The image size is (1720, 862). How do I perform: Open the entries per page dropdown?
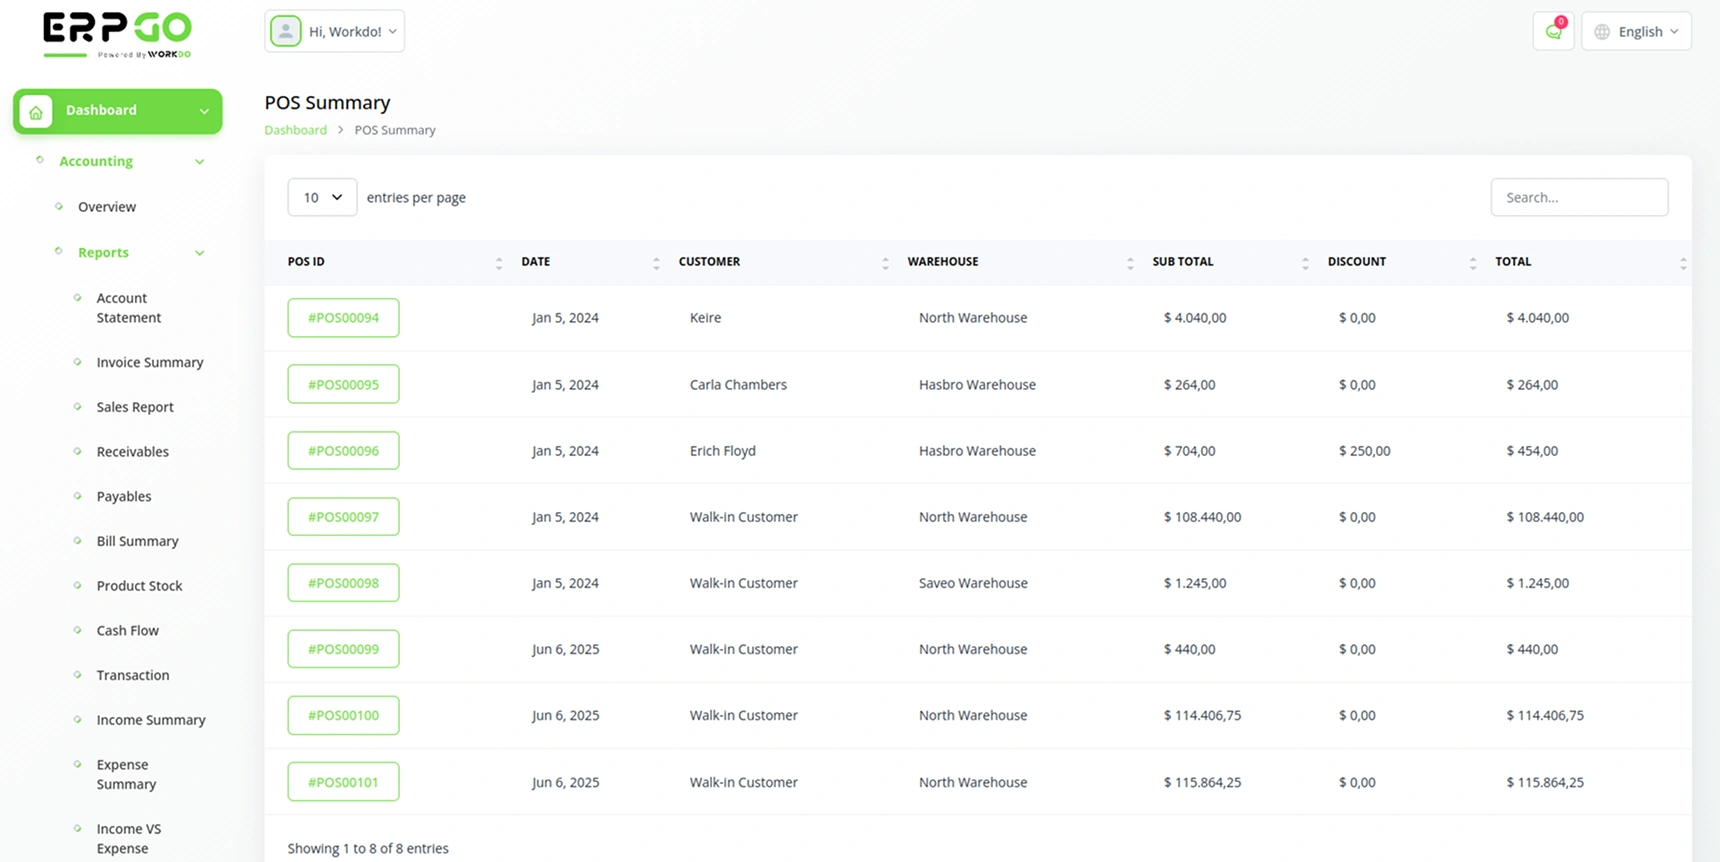[x=322, y=197]
